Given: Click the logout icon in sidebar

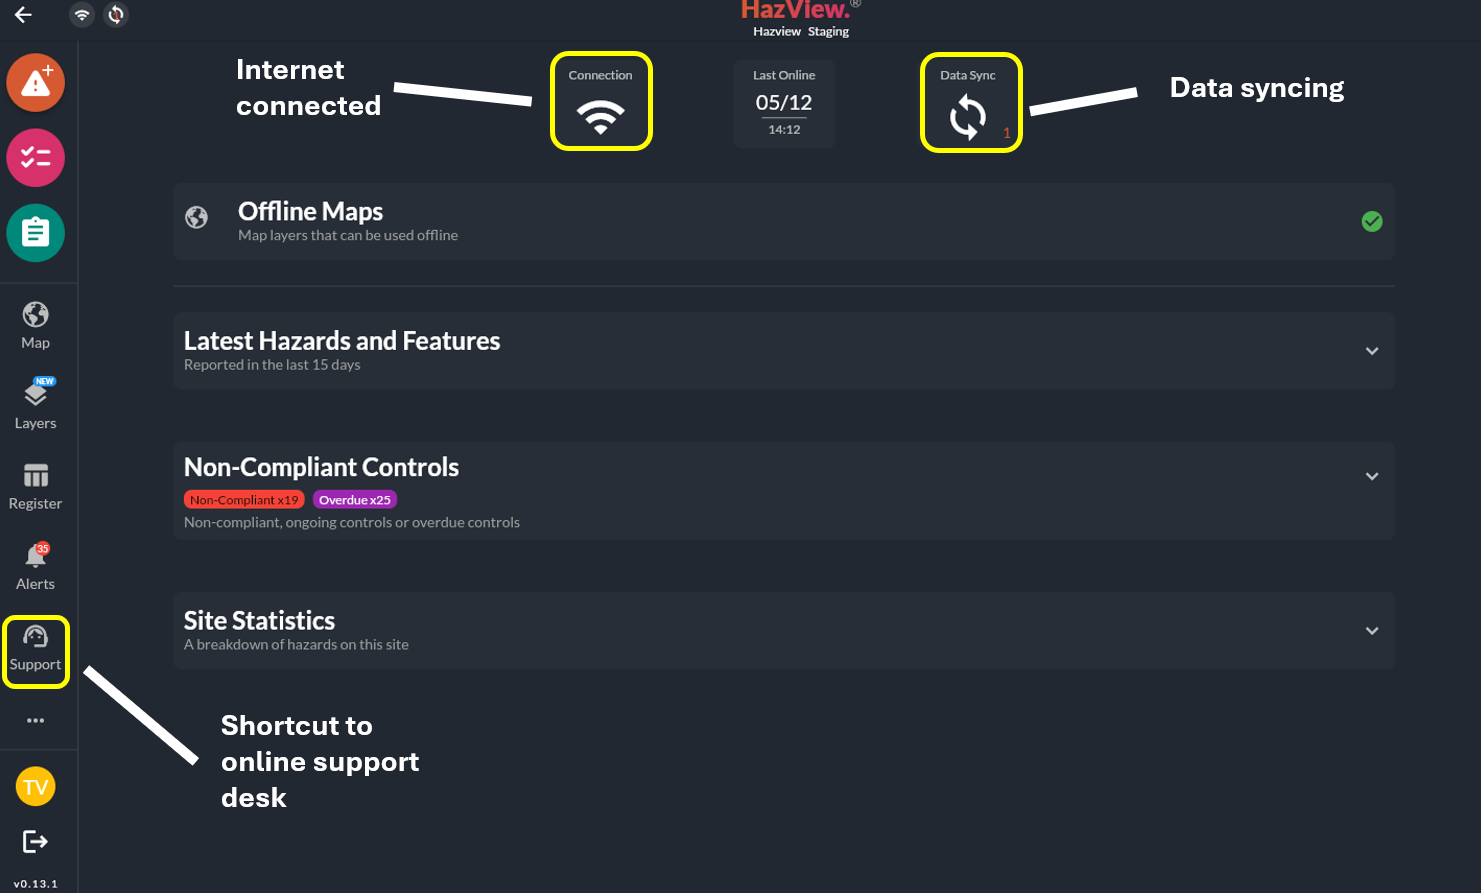Looking at the screenshot, I should (35, 841).
